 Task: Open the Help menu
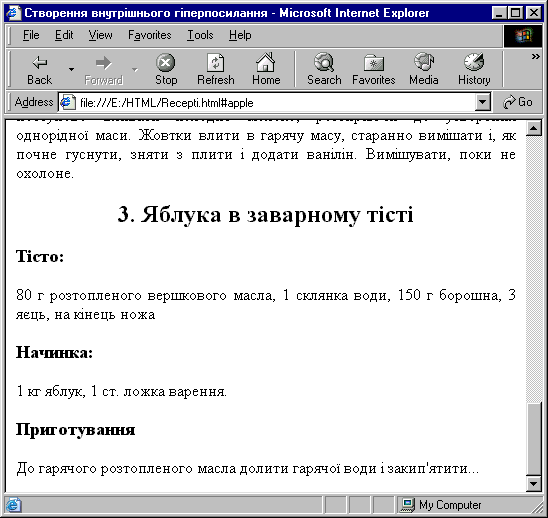(x=240, y=35)
